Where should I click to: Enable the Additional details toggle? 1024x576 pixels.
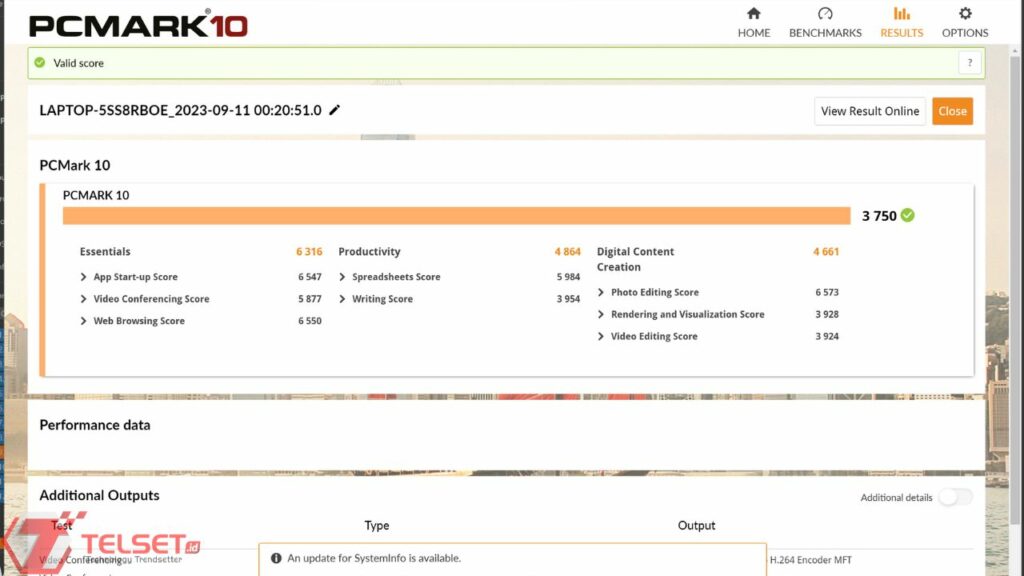954,497
